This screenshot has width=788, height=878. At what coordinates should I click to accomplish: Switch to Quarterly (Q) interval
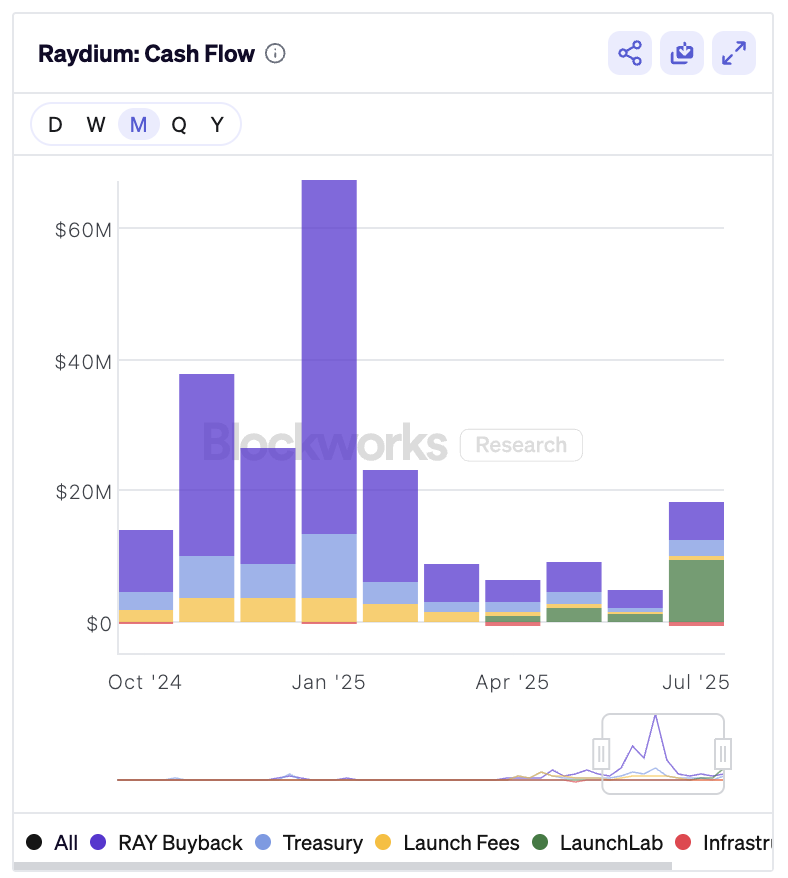(179, 124)
